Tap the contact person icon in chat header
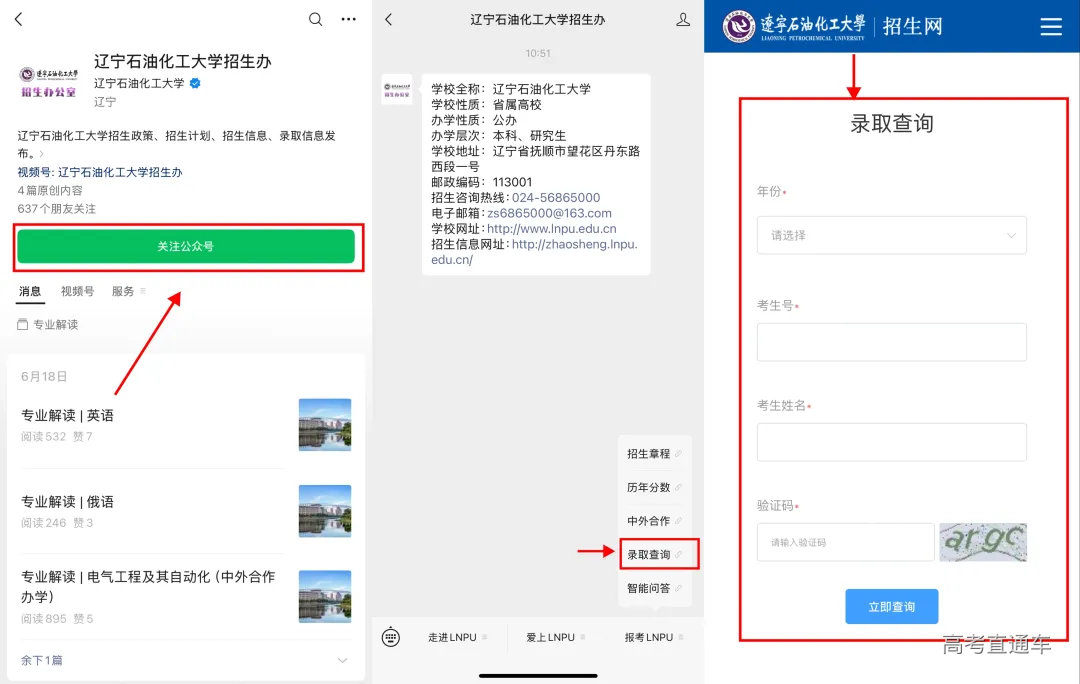 click(684, 19)
